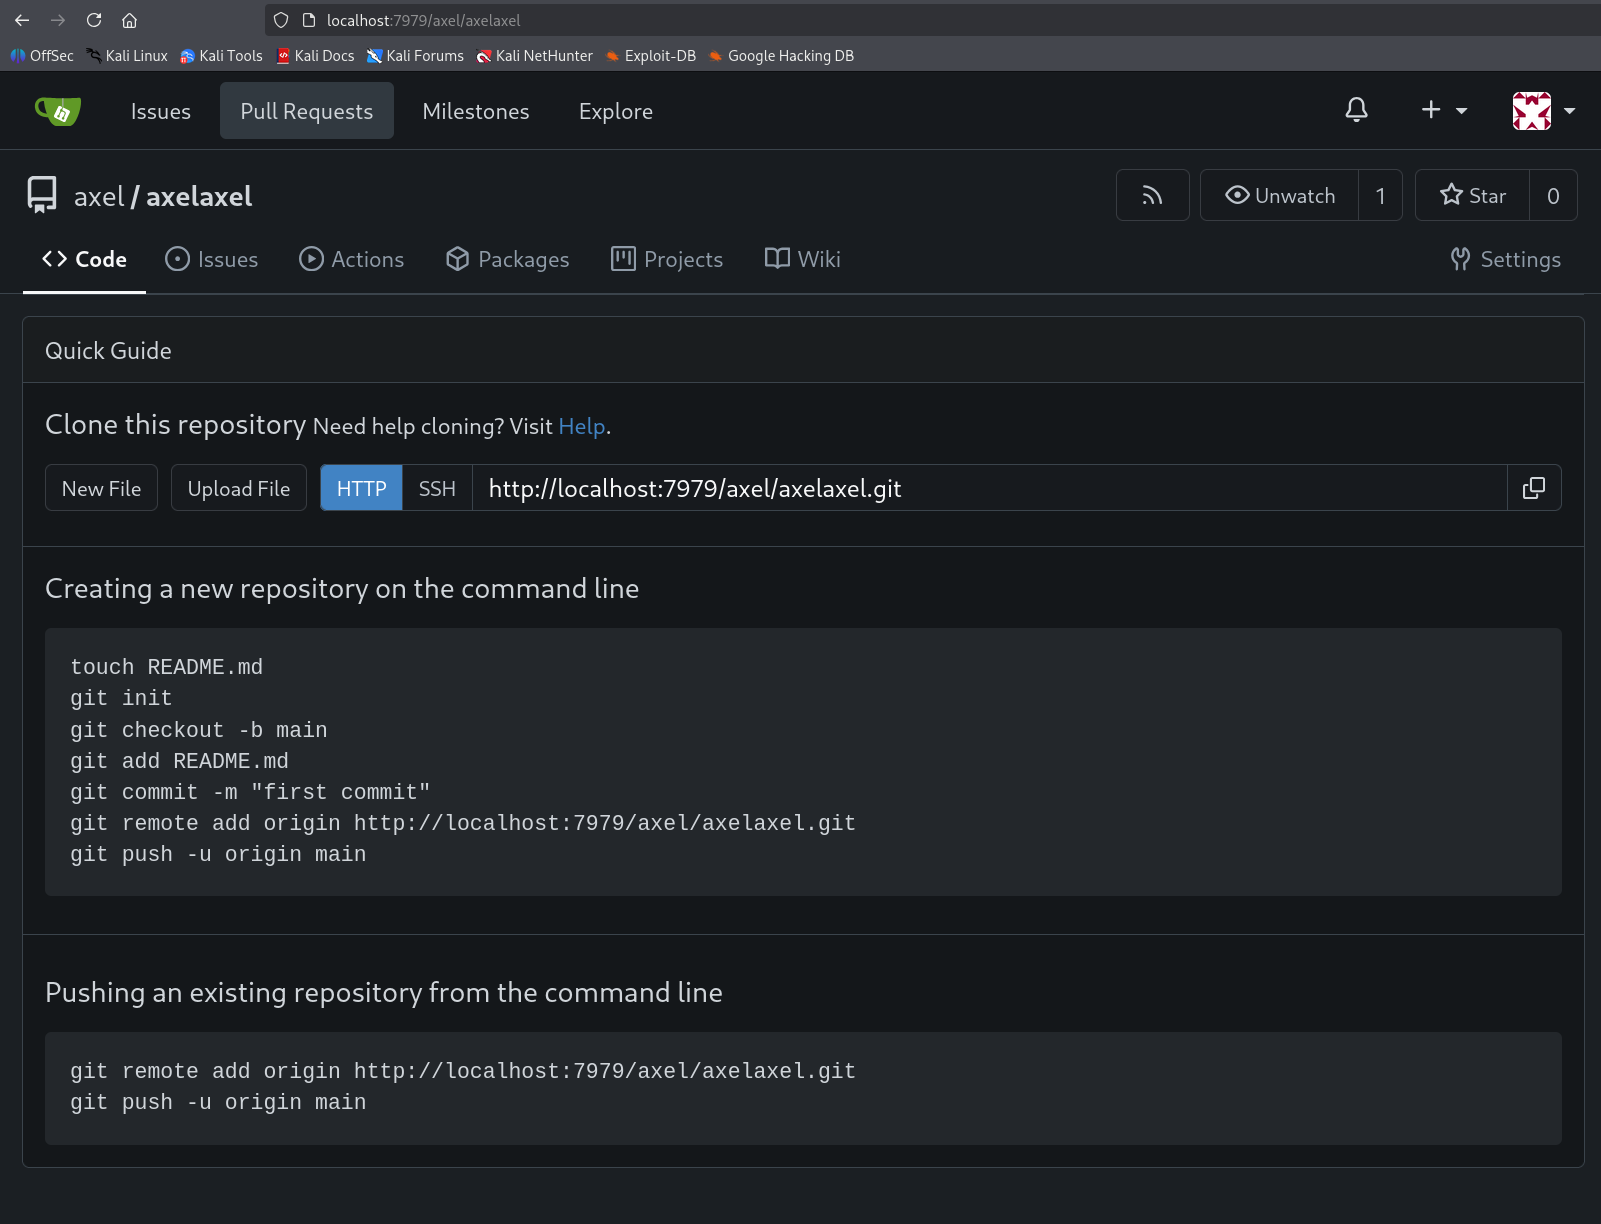The image size is (1601, 1224).
Task: Open the Exploit-DB bookmark
Action: coord(650,56)
